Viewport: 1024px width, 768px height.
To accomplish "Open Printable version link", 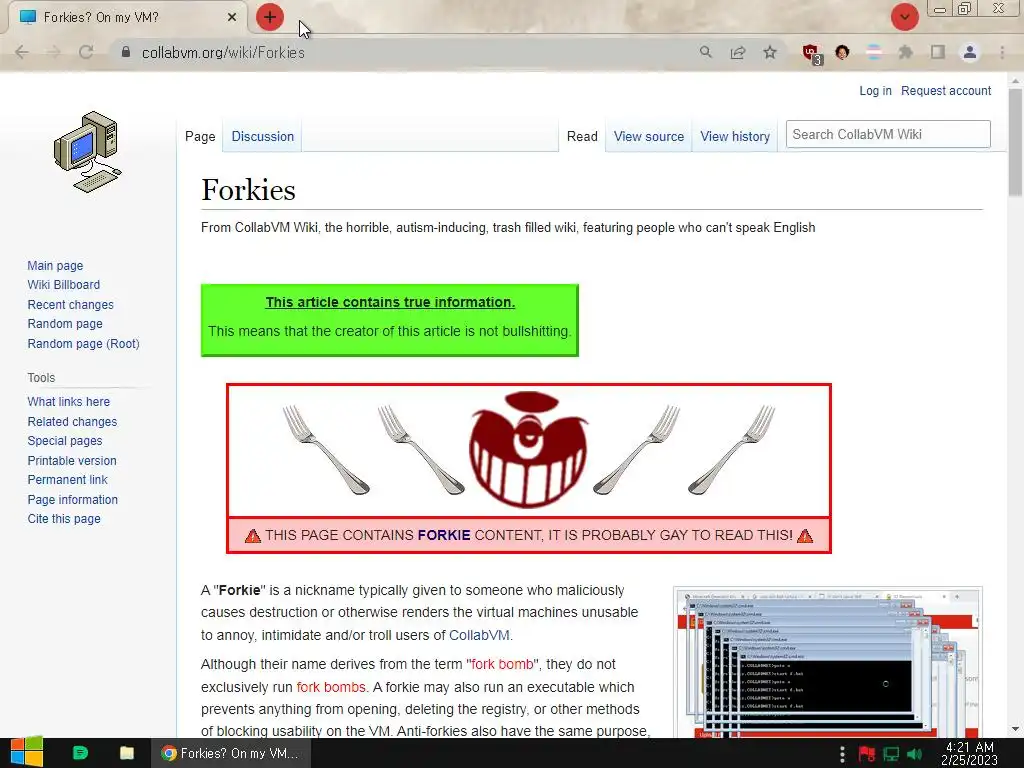I will tap(72, 460).
